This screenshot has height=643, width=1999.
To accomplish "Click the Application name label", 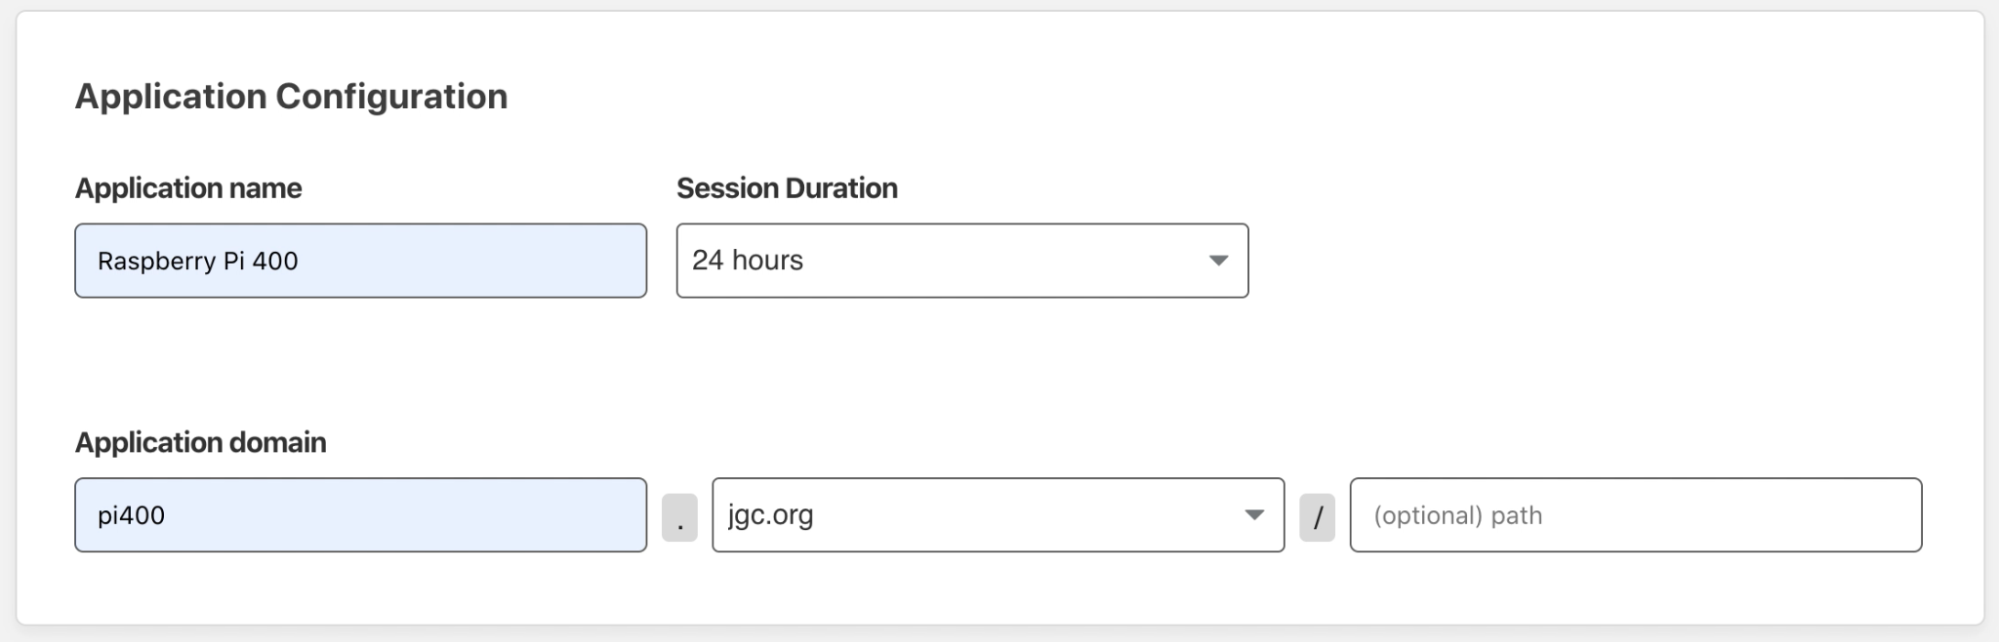I will 188,188.
